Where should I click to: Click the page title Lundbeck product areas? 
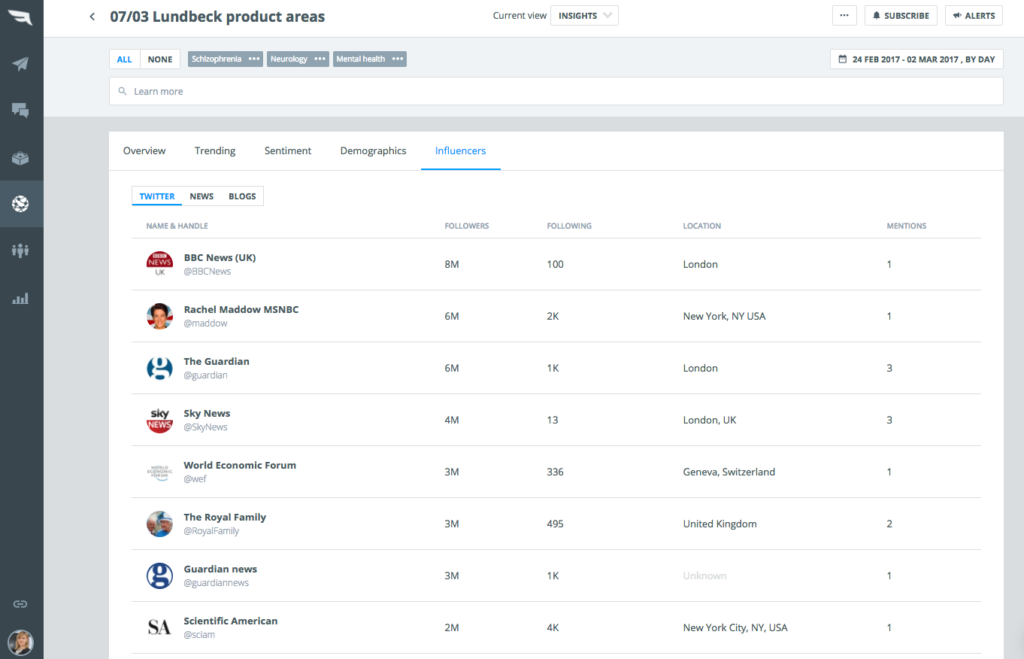(x=217, y=16)
